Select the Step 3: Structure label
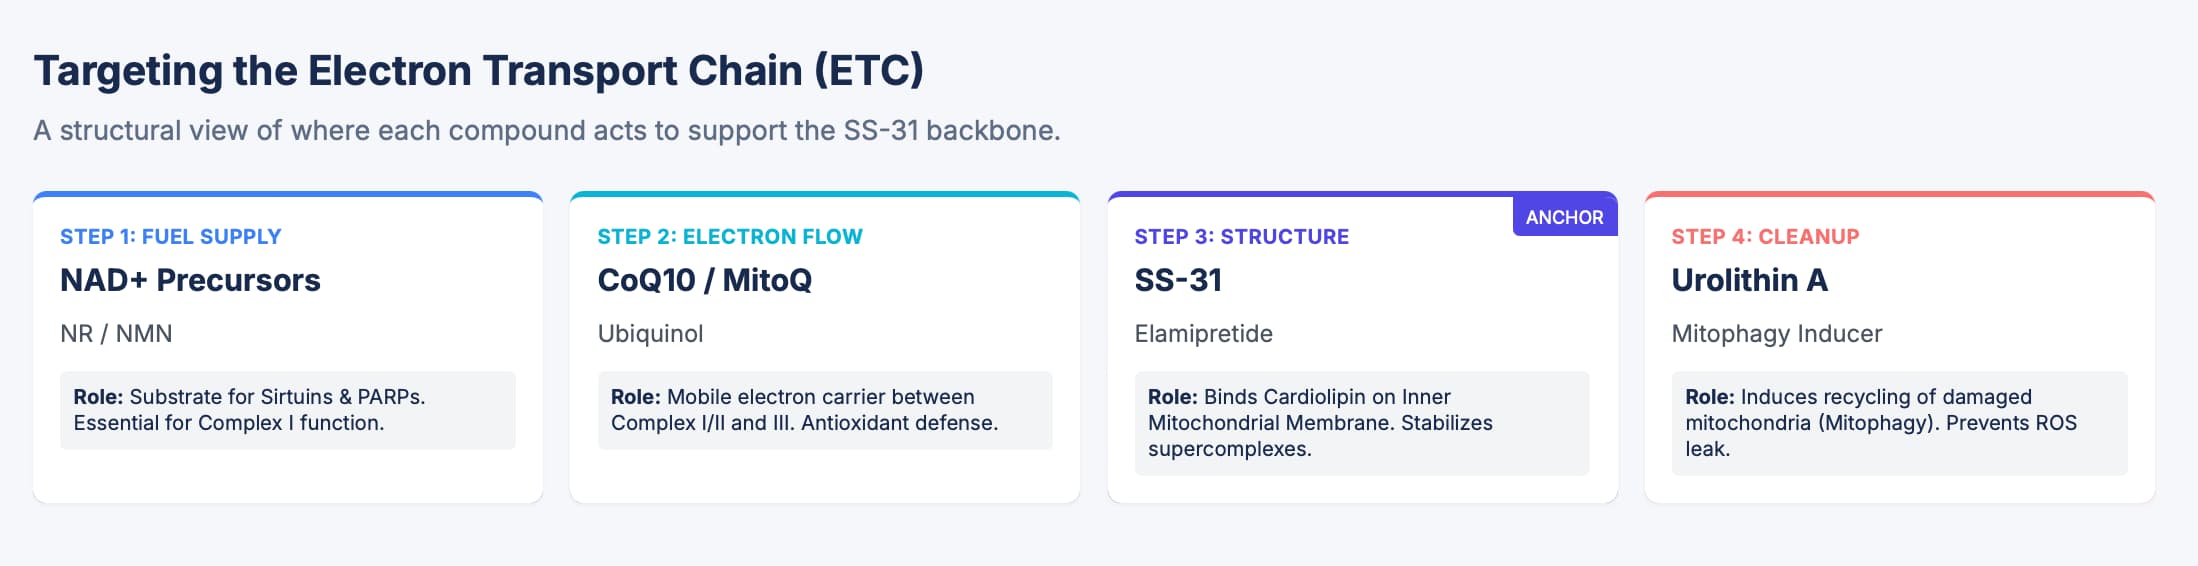 point(1241,237)
